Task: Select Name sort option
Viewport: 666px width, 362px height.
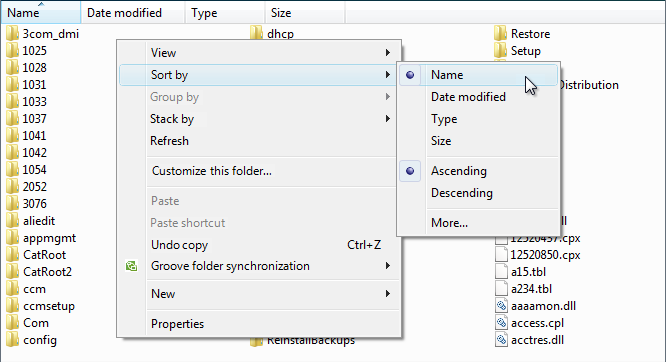Action: click(x=478, y=75)
